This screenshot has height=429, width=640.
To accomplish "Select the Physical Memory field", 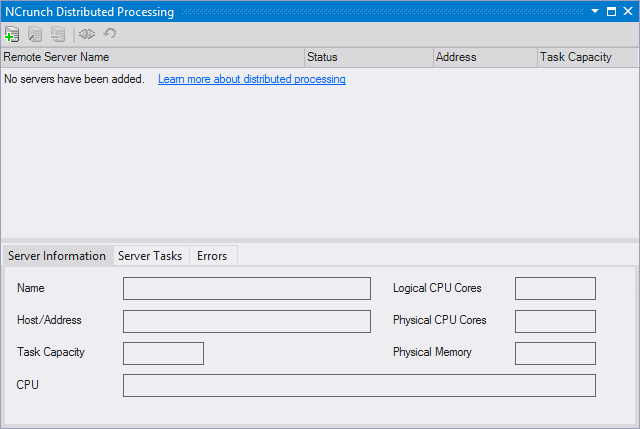I will (555, 353).
